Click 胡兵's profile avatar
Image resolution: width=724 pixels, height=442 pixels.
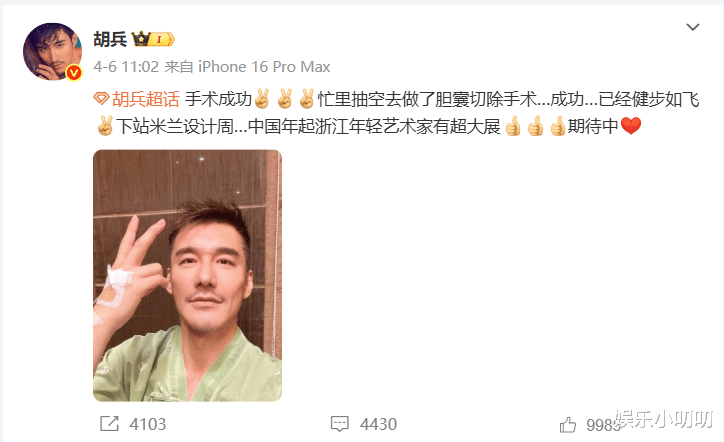(x=53, y=52)
